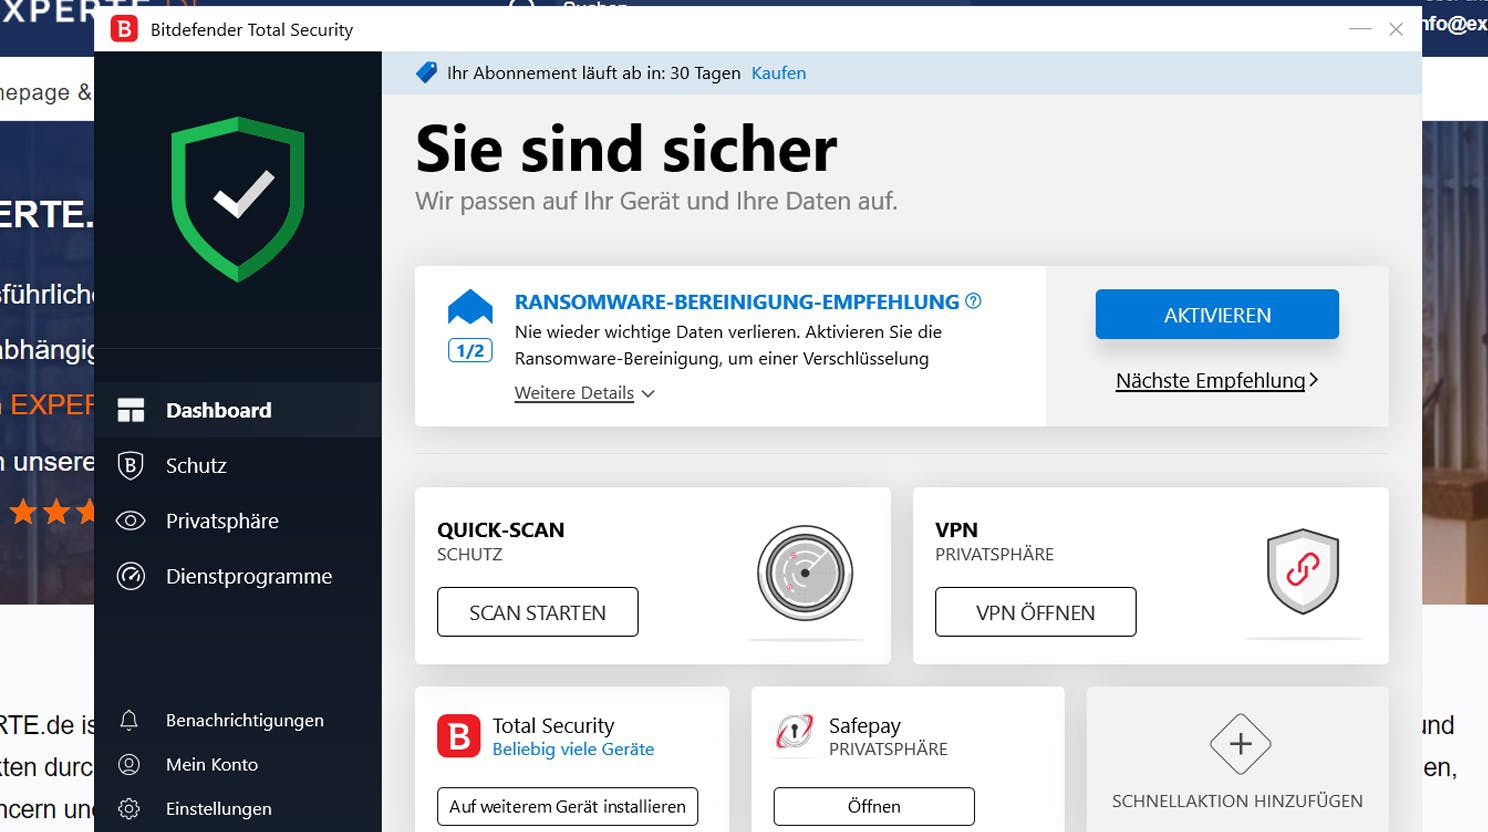Click the question mark beside Ransomware-Bereinigung-Empfehlung
This screenshot has height=832, width=1488.
[973, 300]
